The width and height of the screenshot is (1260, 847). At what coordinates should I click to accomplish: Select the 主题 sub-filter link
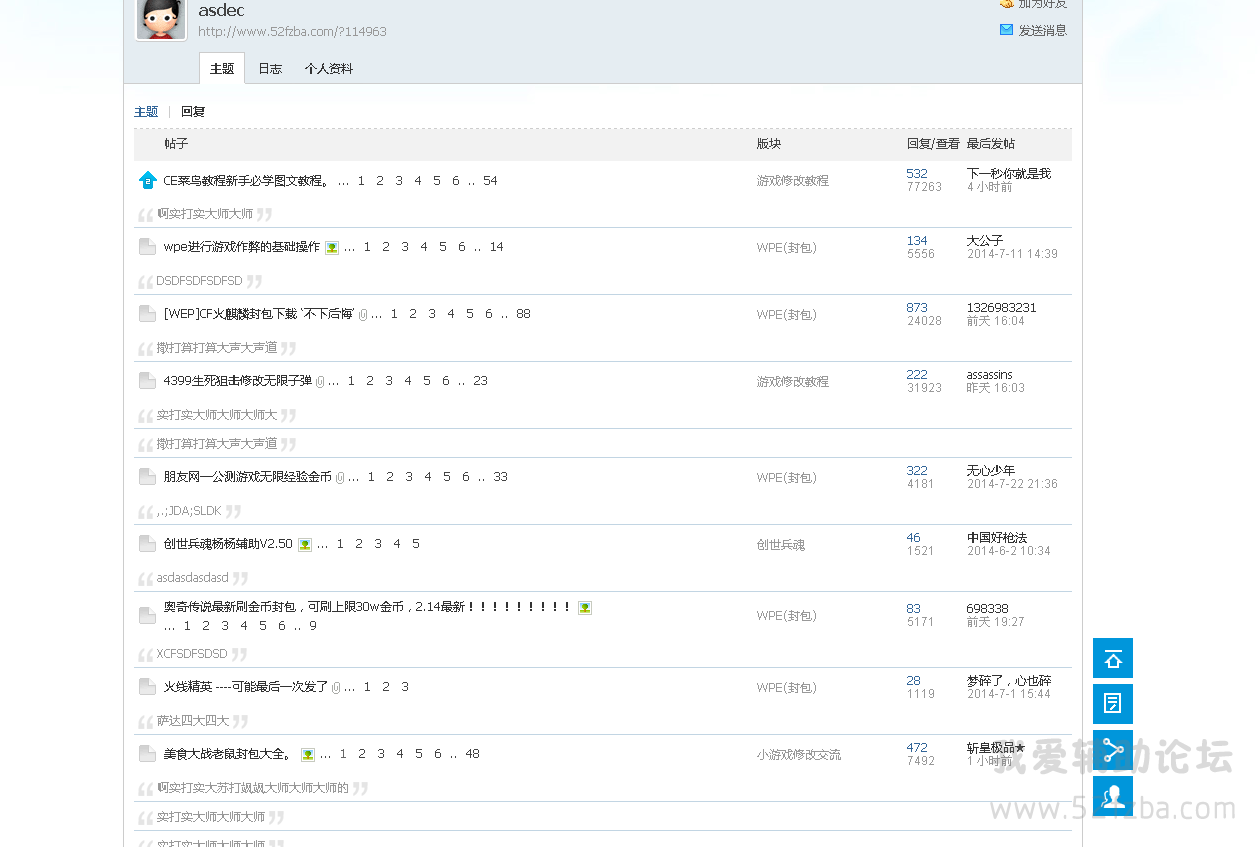(146, 112)
